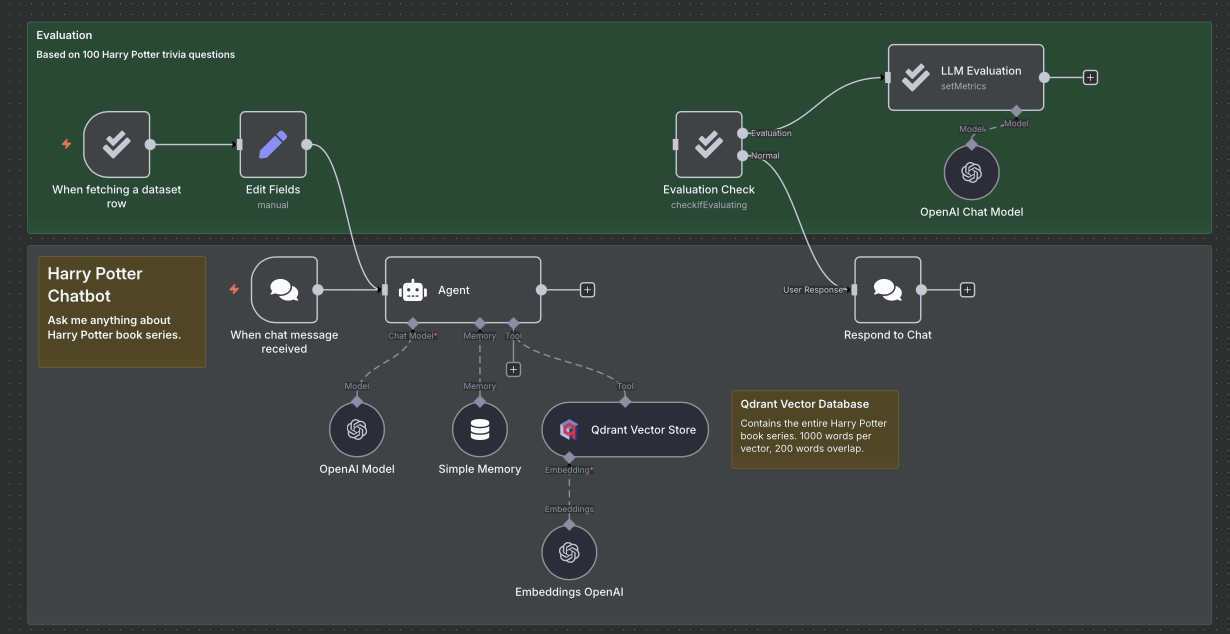Viewport: 1230px width, 634px height.
Task: Click the 'Embeddings OpenAI' label text
Action: (x=569, y=592)
